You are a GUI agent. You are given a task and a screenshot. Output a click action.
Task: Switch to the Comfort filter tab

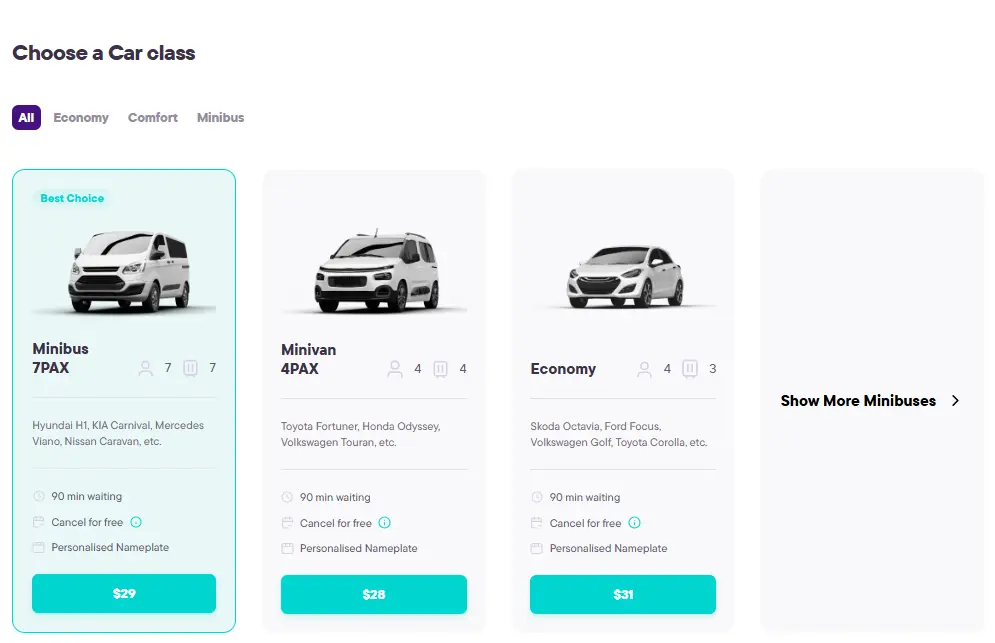tap(152, 117)
